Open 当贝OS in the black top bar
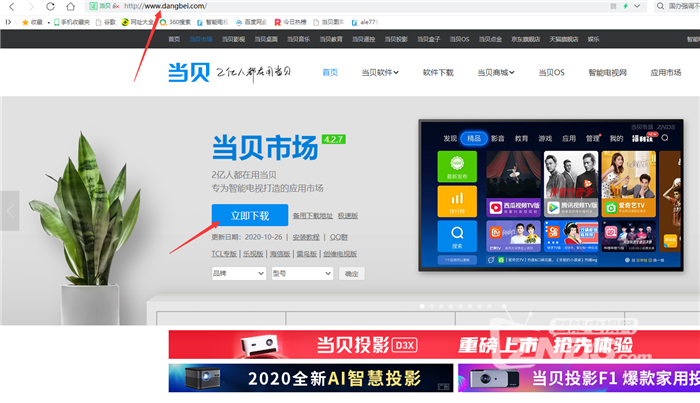 (459, 39)
